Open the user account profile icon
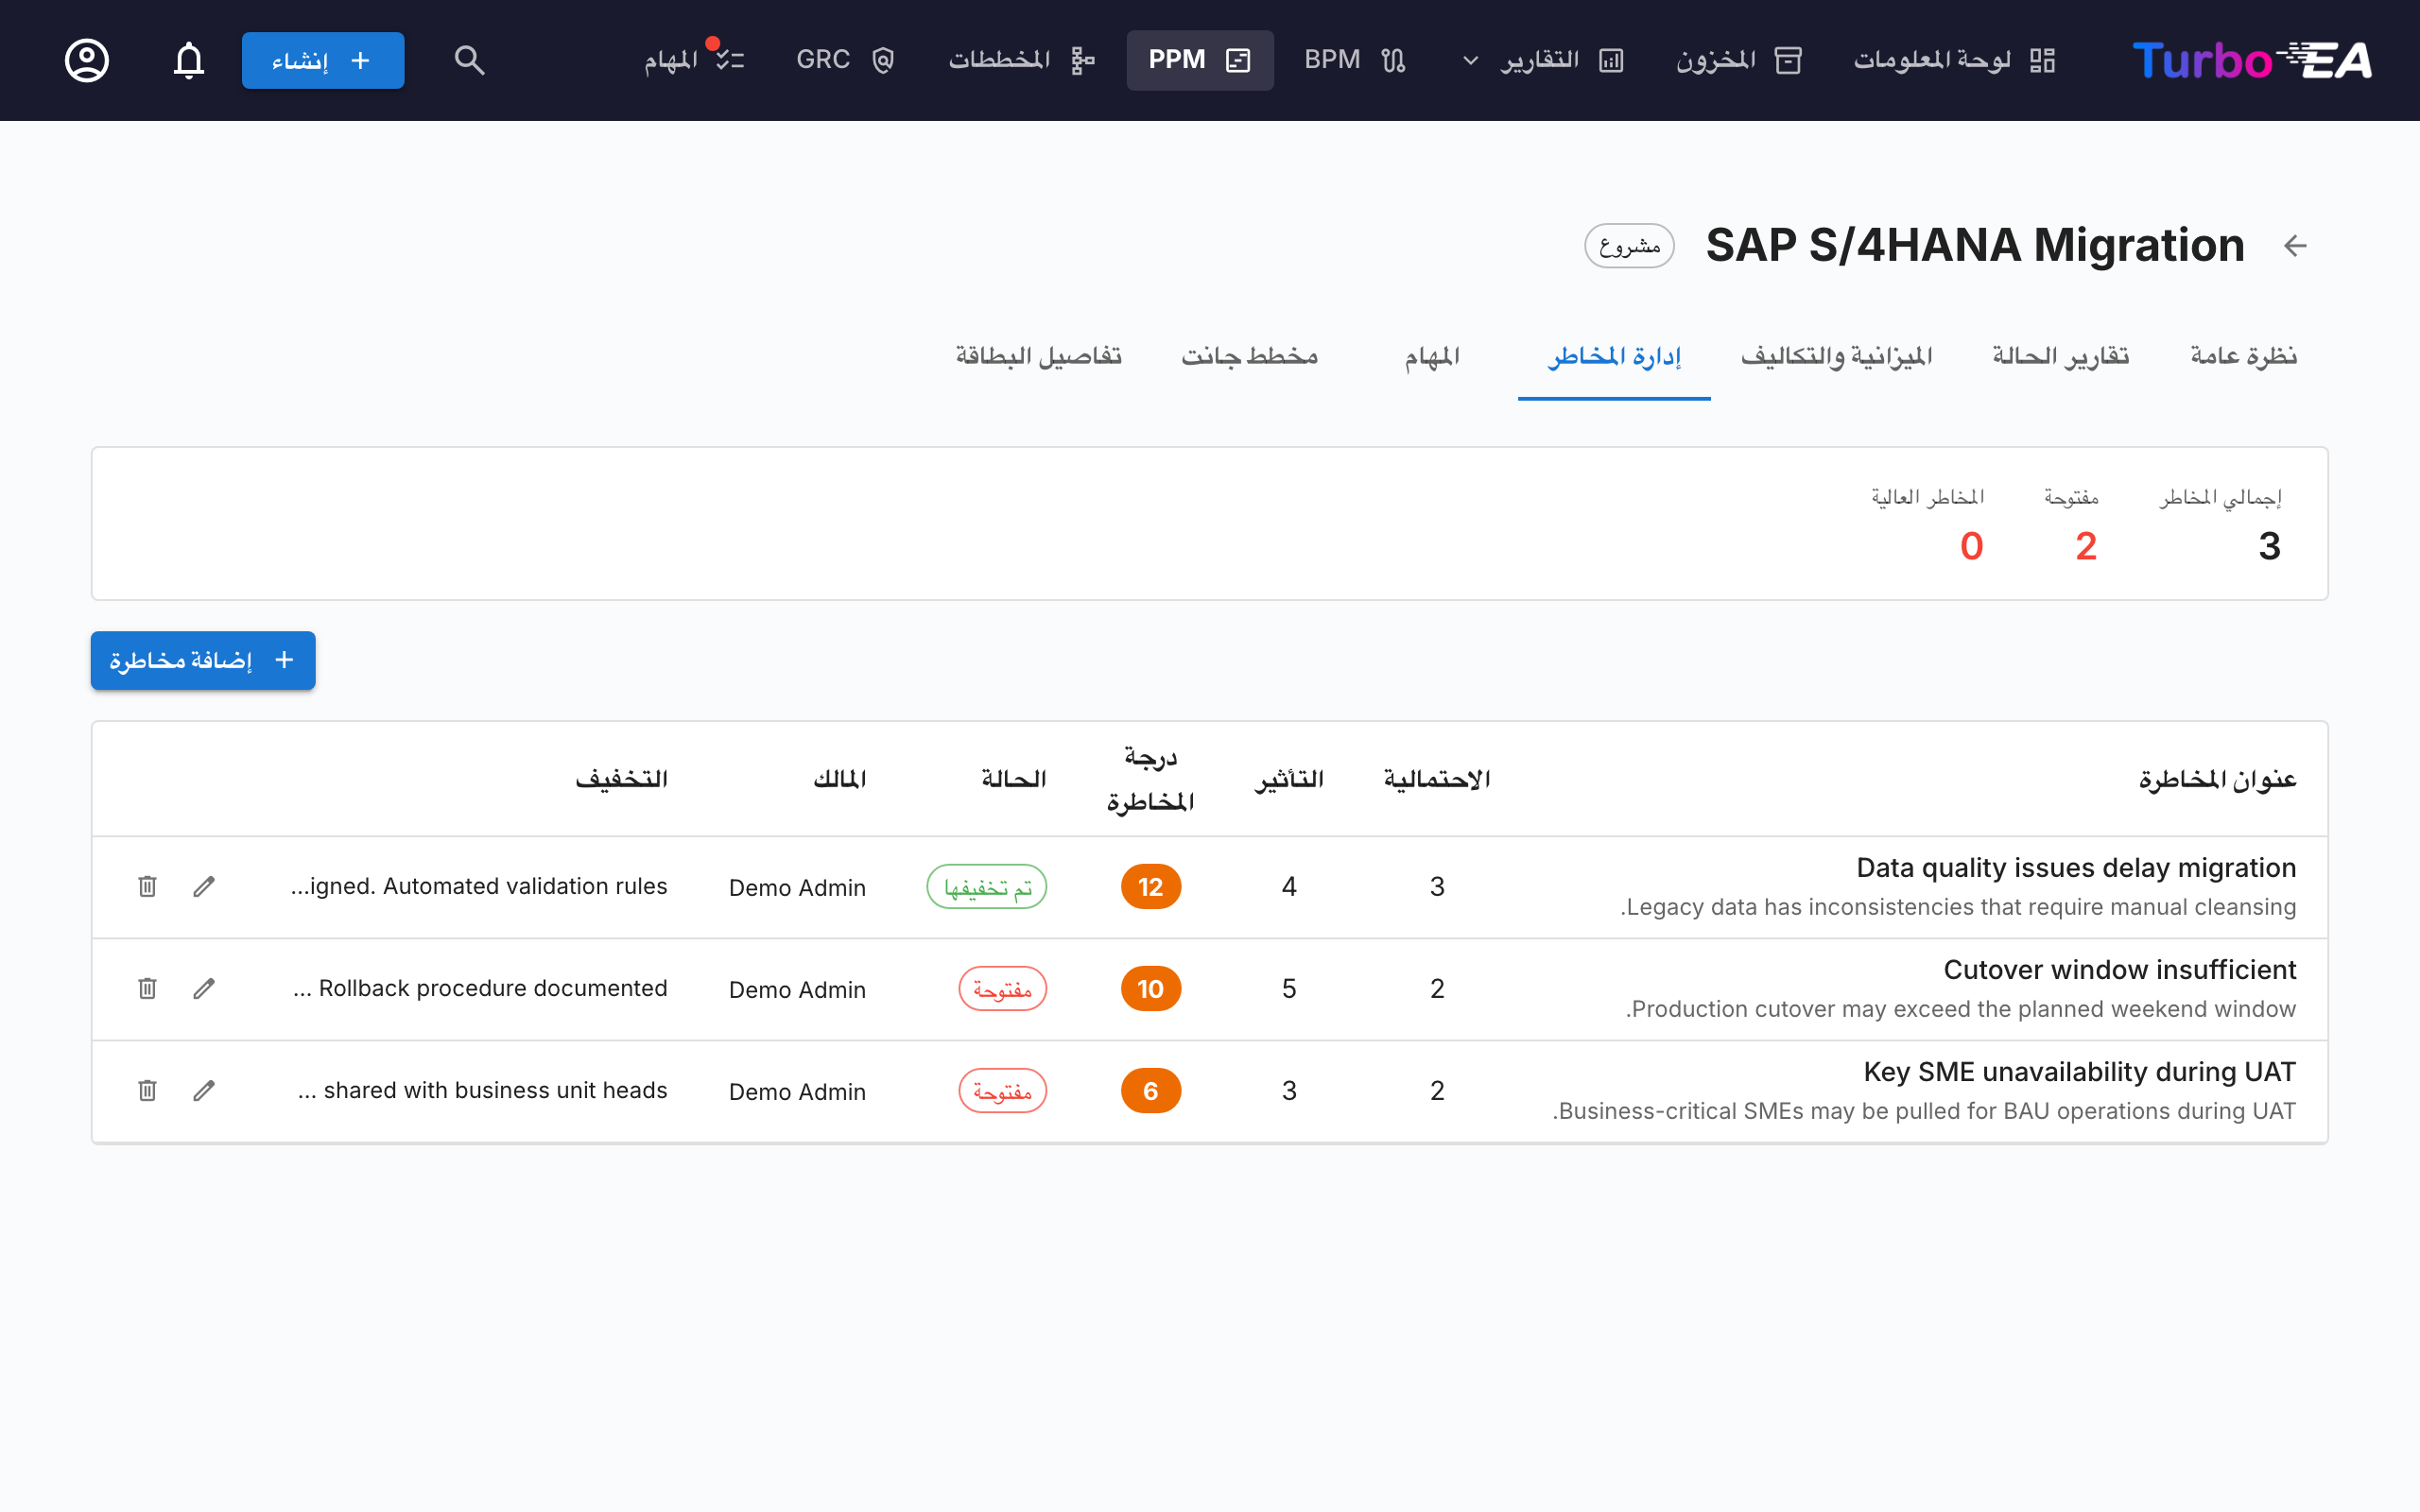The width and height of the screenshot is (2420, 1512). 87,60
